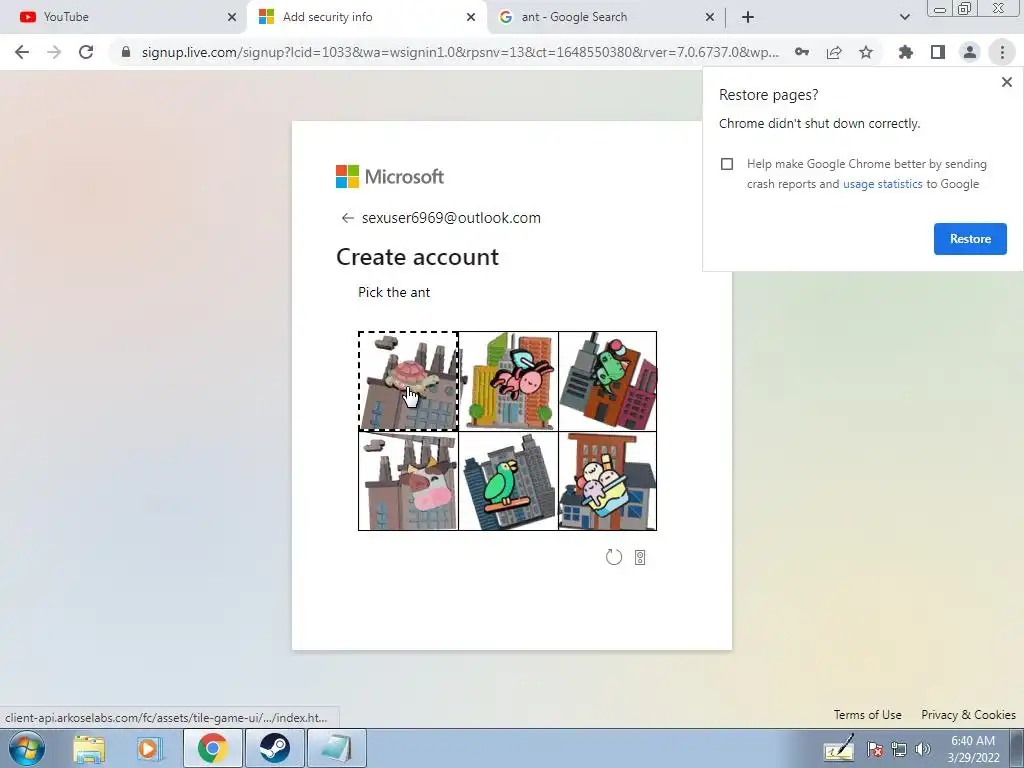Open the Windows Start menu

tap(27, 748)
